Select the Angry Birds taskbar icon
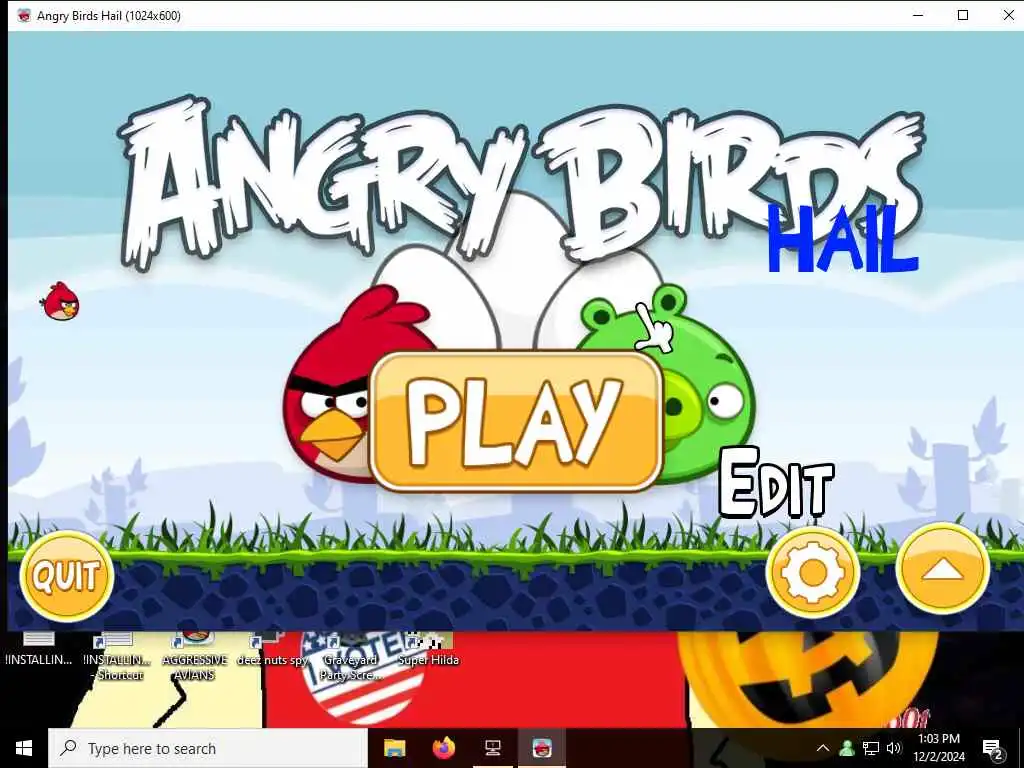Image resolution: width=1024 pixels, height=768 pixels. [x=542, y=748]
